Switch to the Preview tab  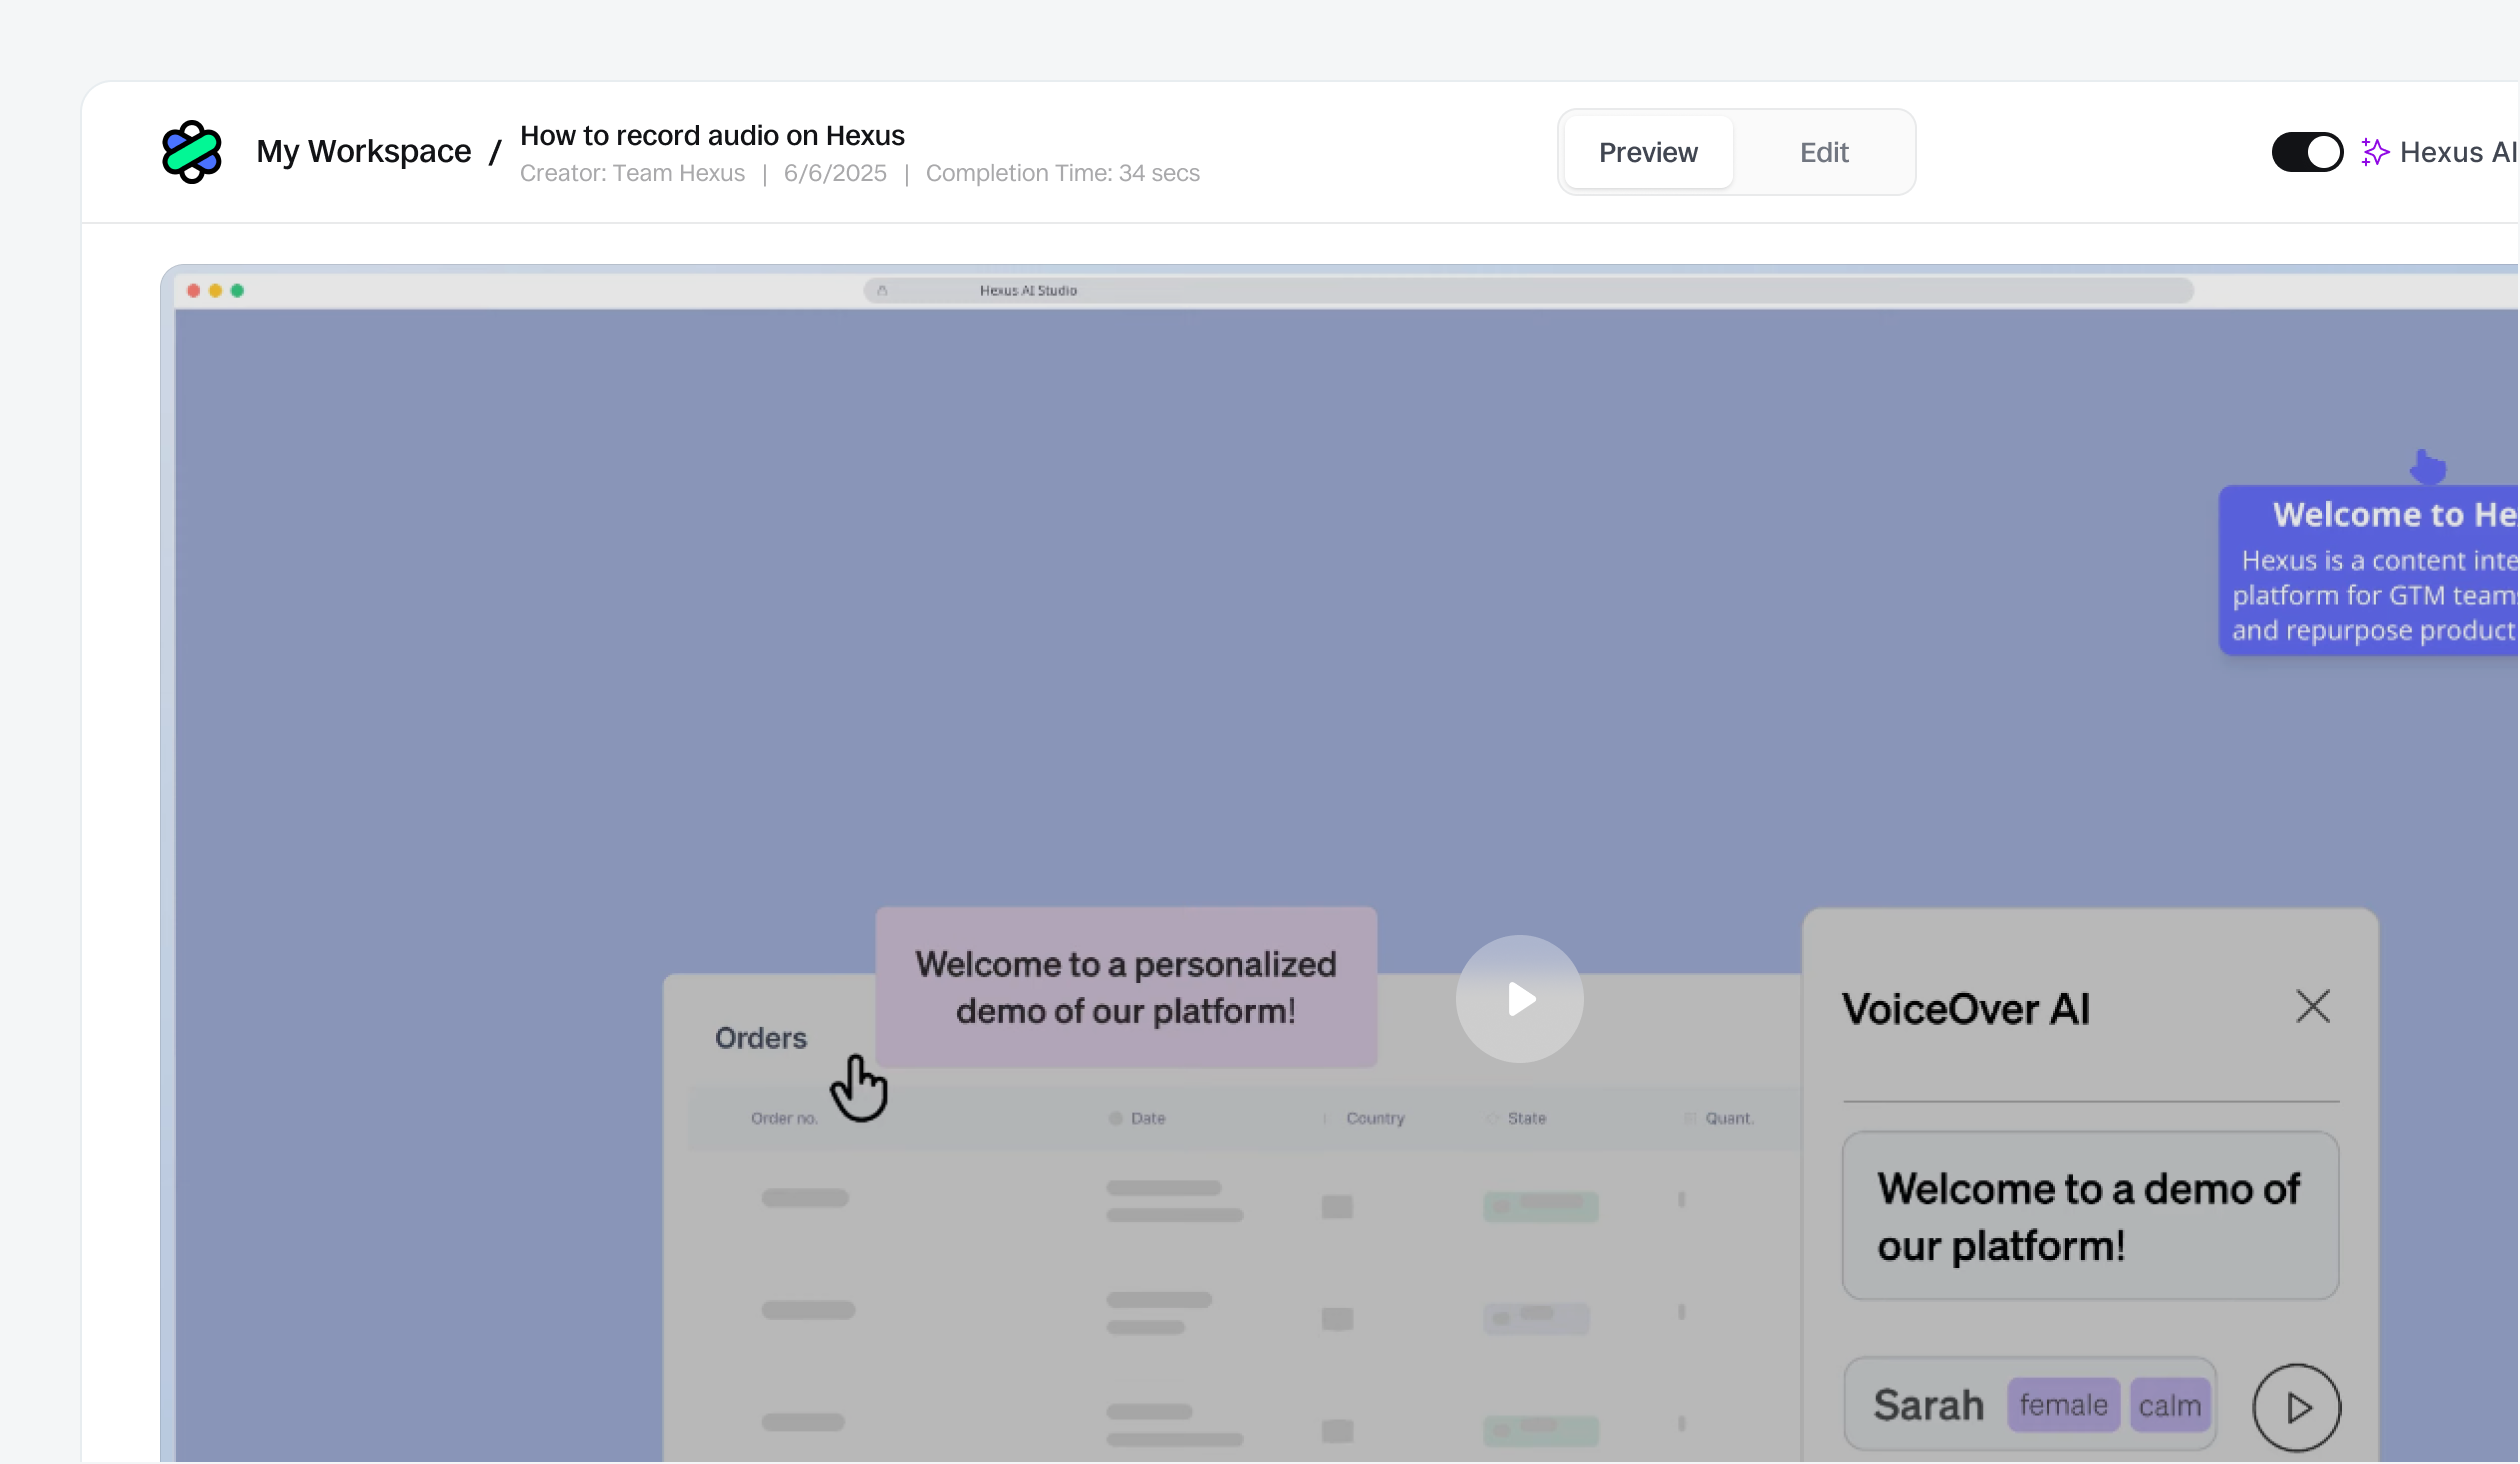[x=1647, y=152]
